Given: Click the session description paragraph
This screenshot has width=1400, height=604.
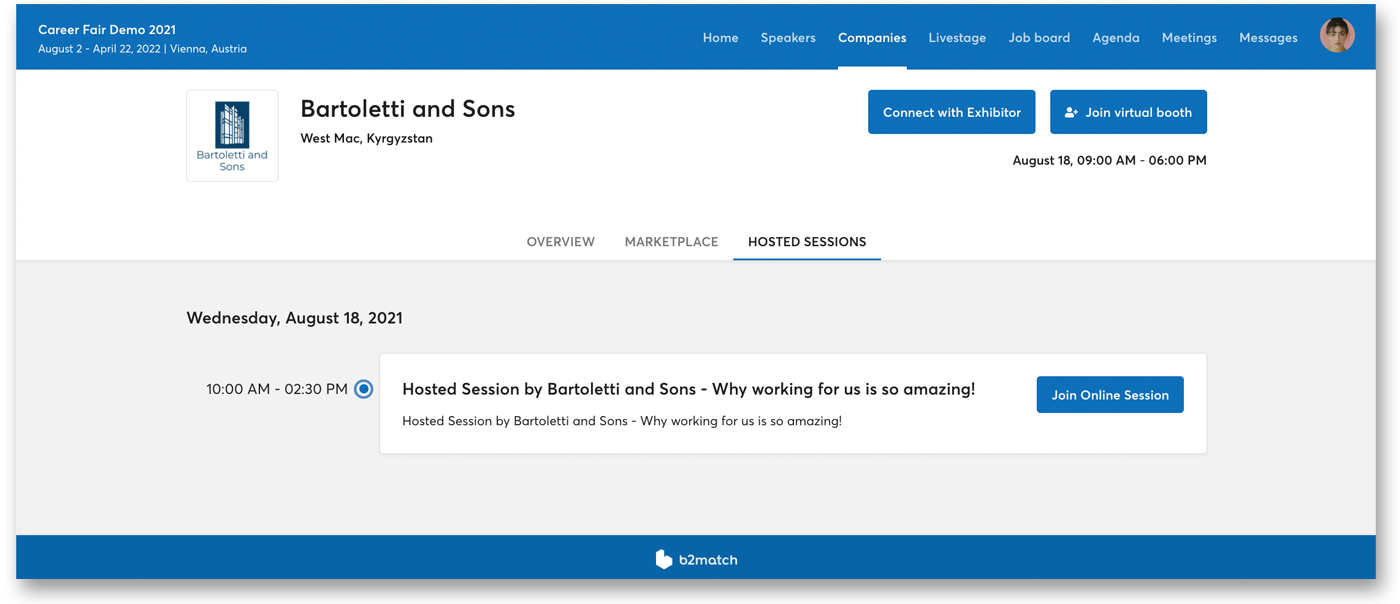Looking at the screenshot, I should click(622, 421).
